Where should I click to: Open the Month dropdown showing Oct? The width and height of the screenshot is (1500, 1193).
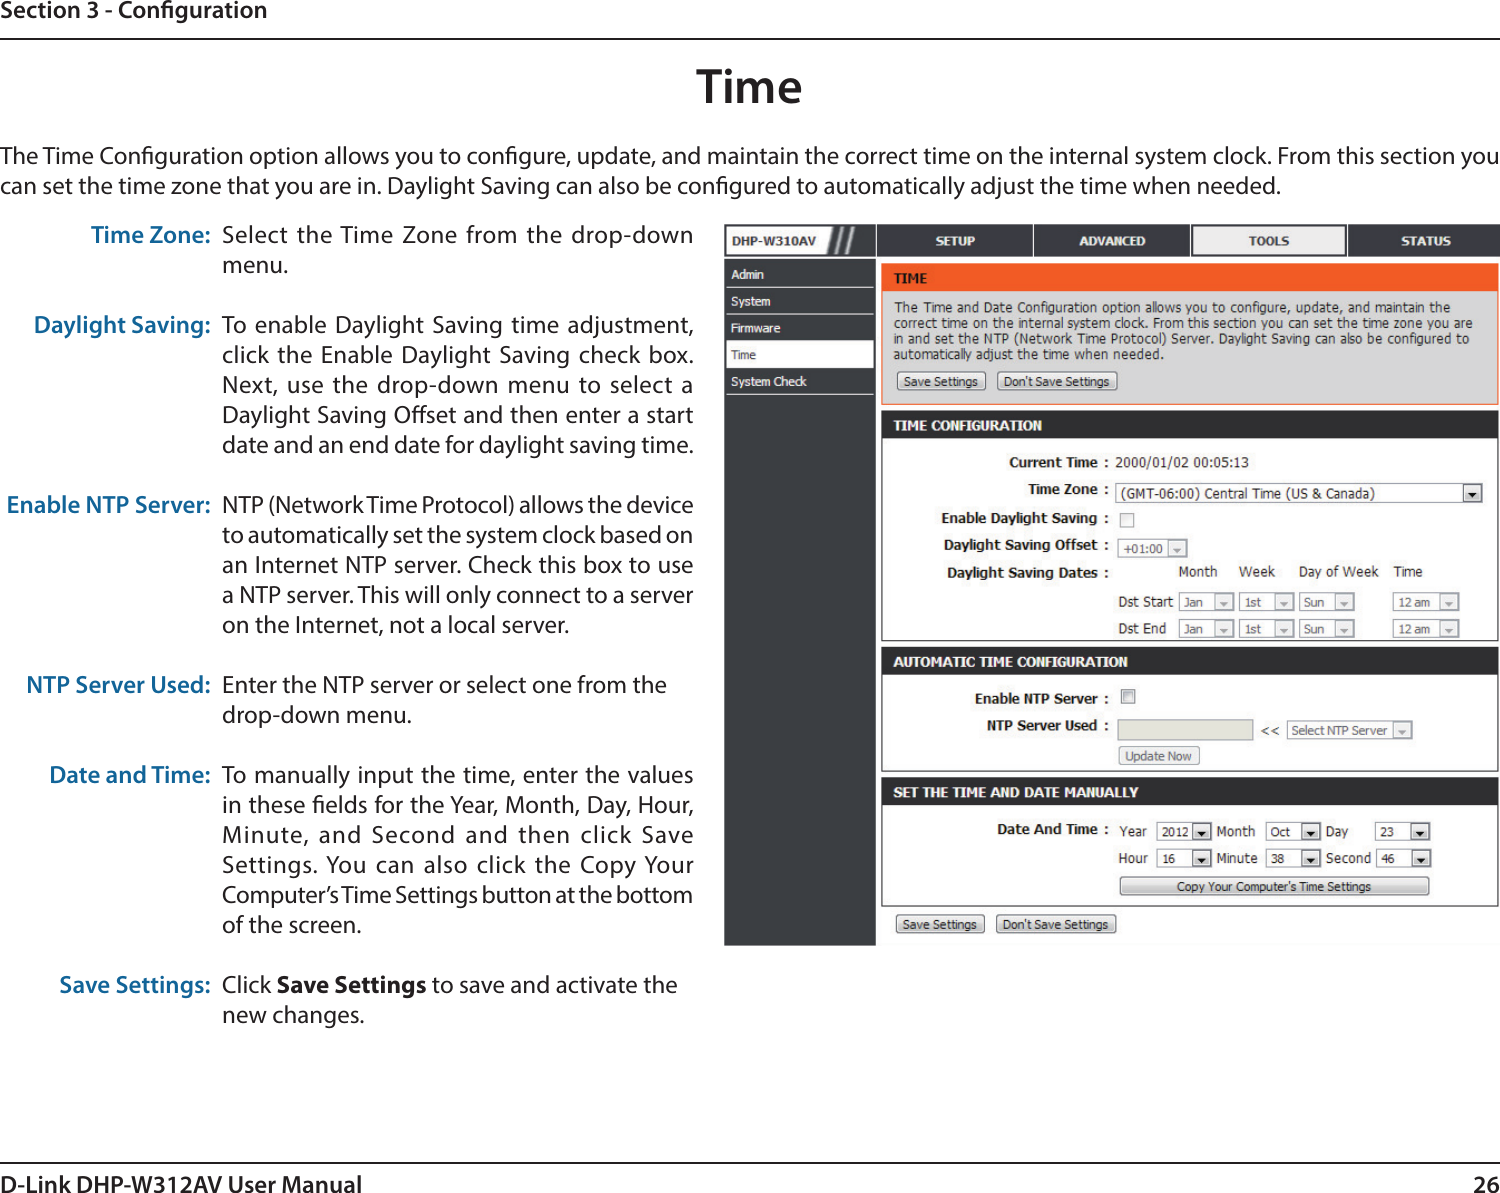coord(1293,832)
